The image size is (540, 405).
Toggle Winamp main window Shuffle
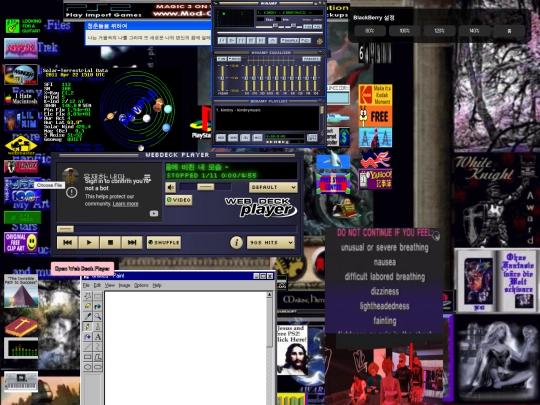pyautogui.click(x=290, y=41)
